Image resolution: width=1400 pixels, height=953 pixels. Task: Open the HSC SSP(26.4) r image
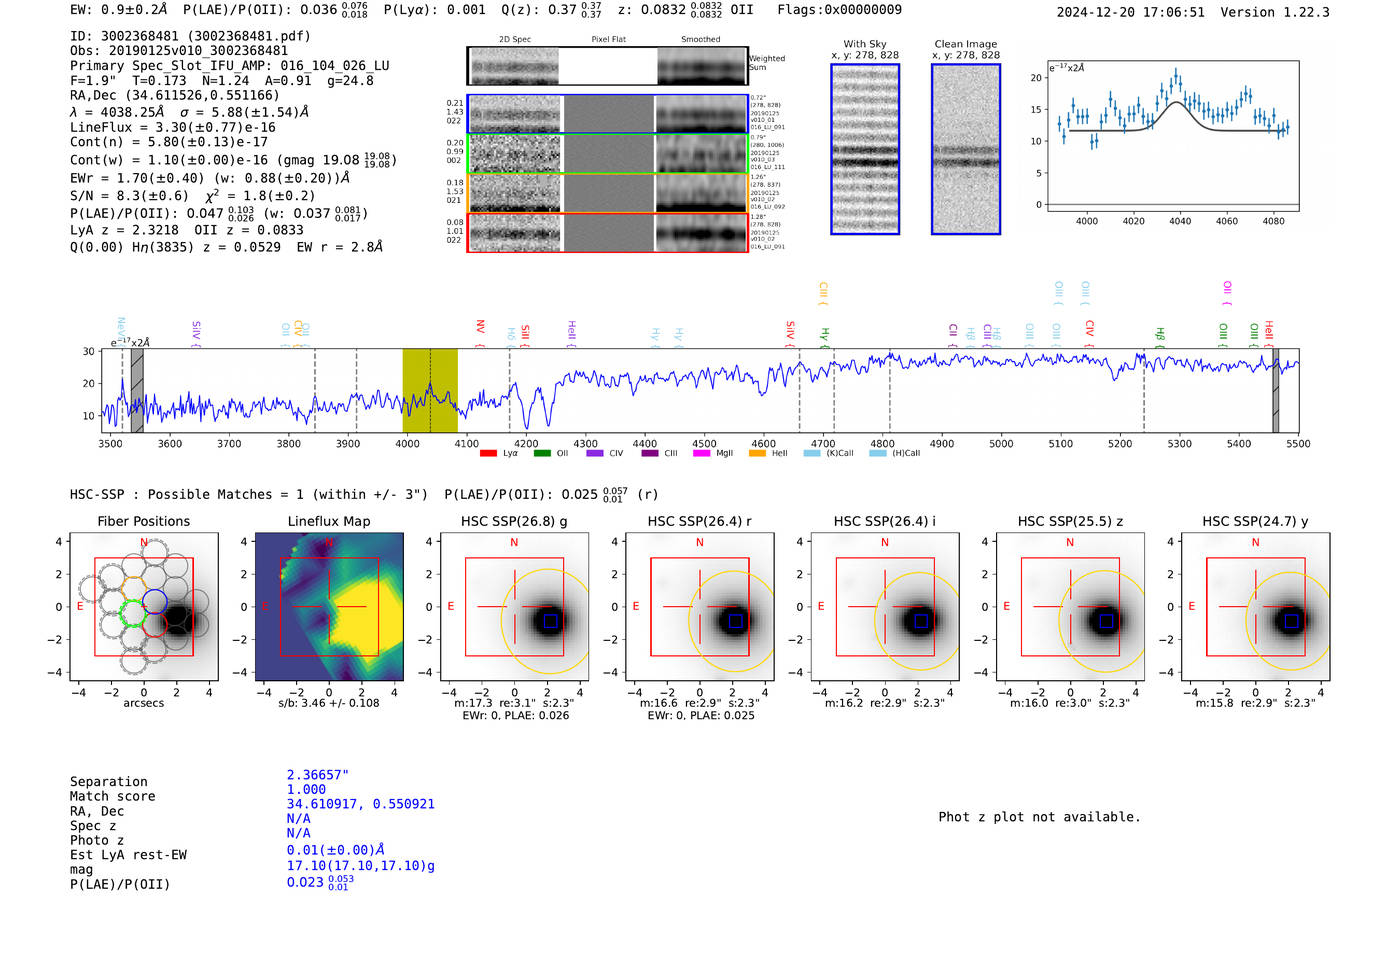[x=700, y=606]
